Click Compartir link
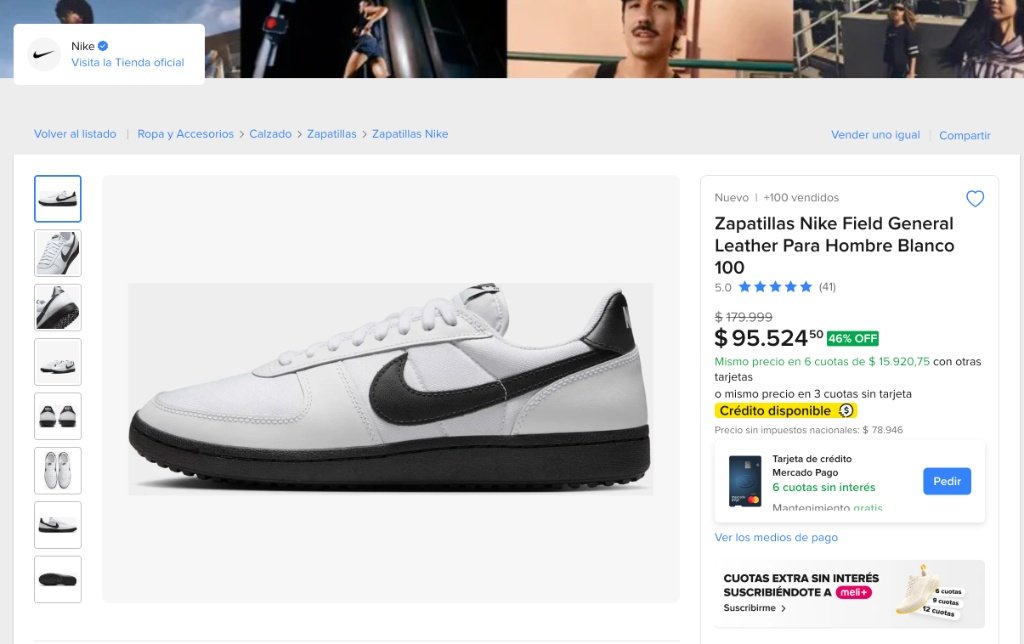Viewport: 1024px width, 644px height. pyautogui.click(x=965, y=135)
